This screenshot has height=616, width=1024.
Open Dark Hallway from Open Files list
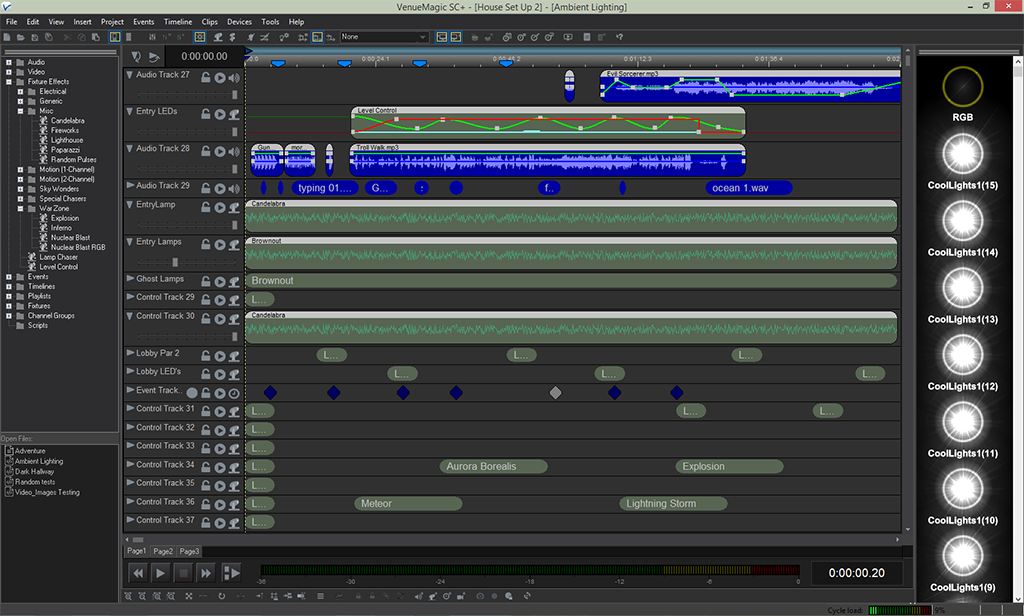pos(35,472)
